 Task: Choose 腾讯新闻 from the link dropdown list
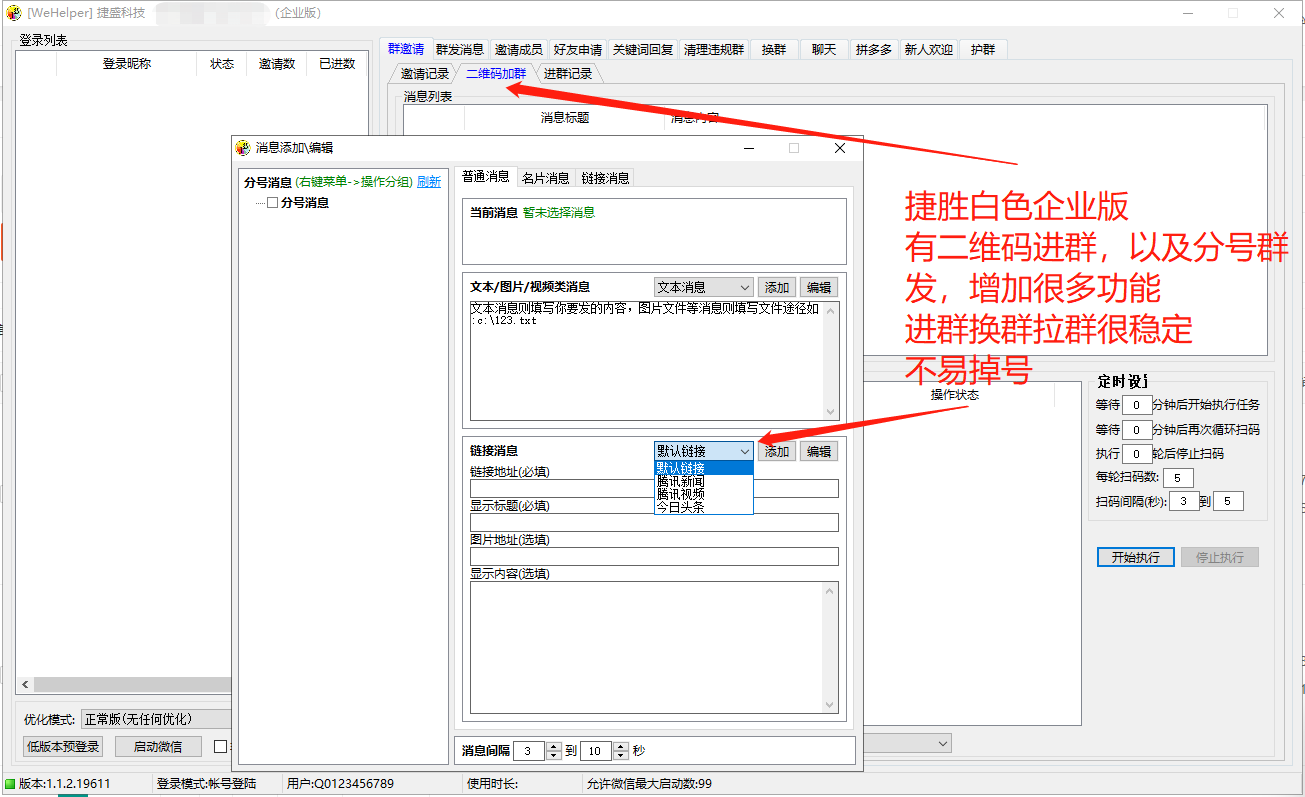[680, 481]
